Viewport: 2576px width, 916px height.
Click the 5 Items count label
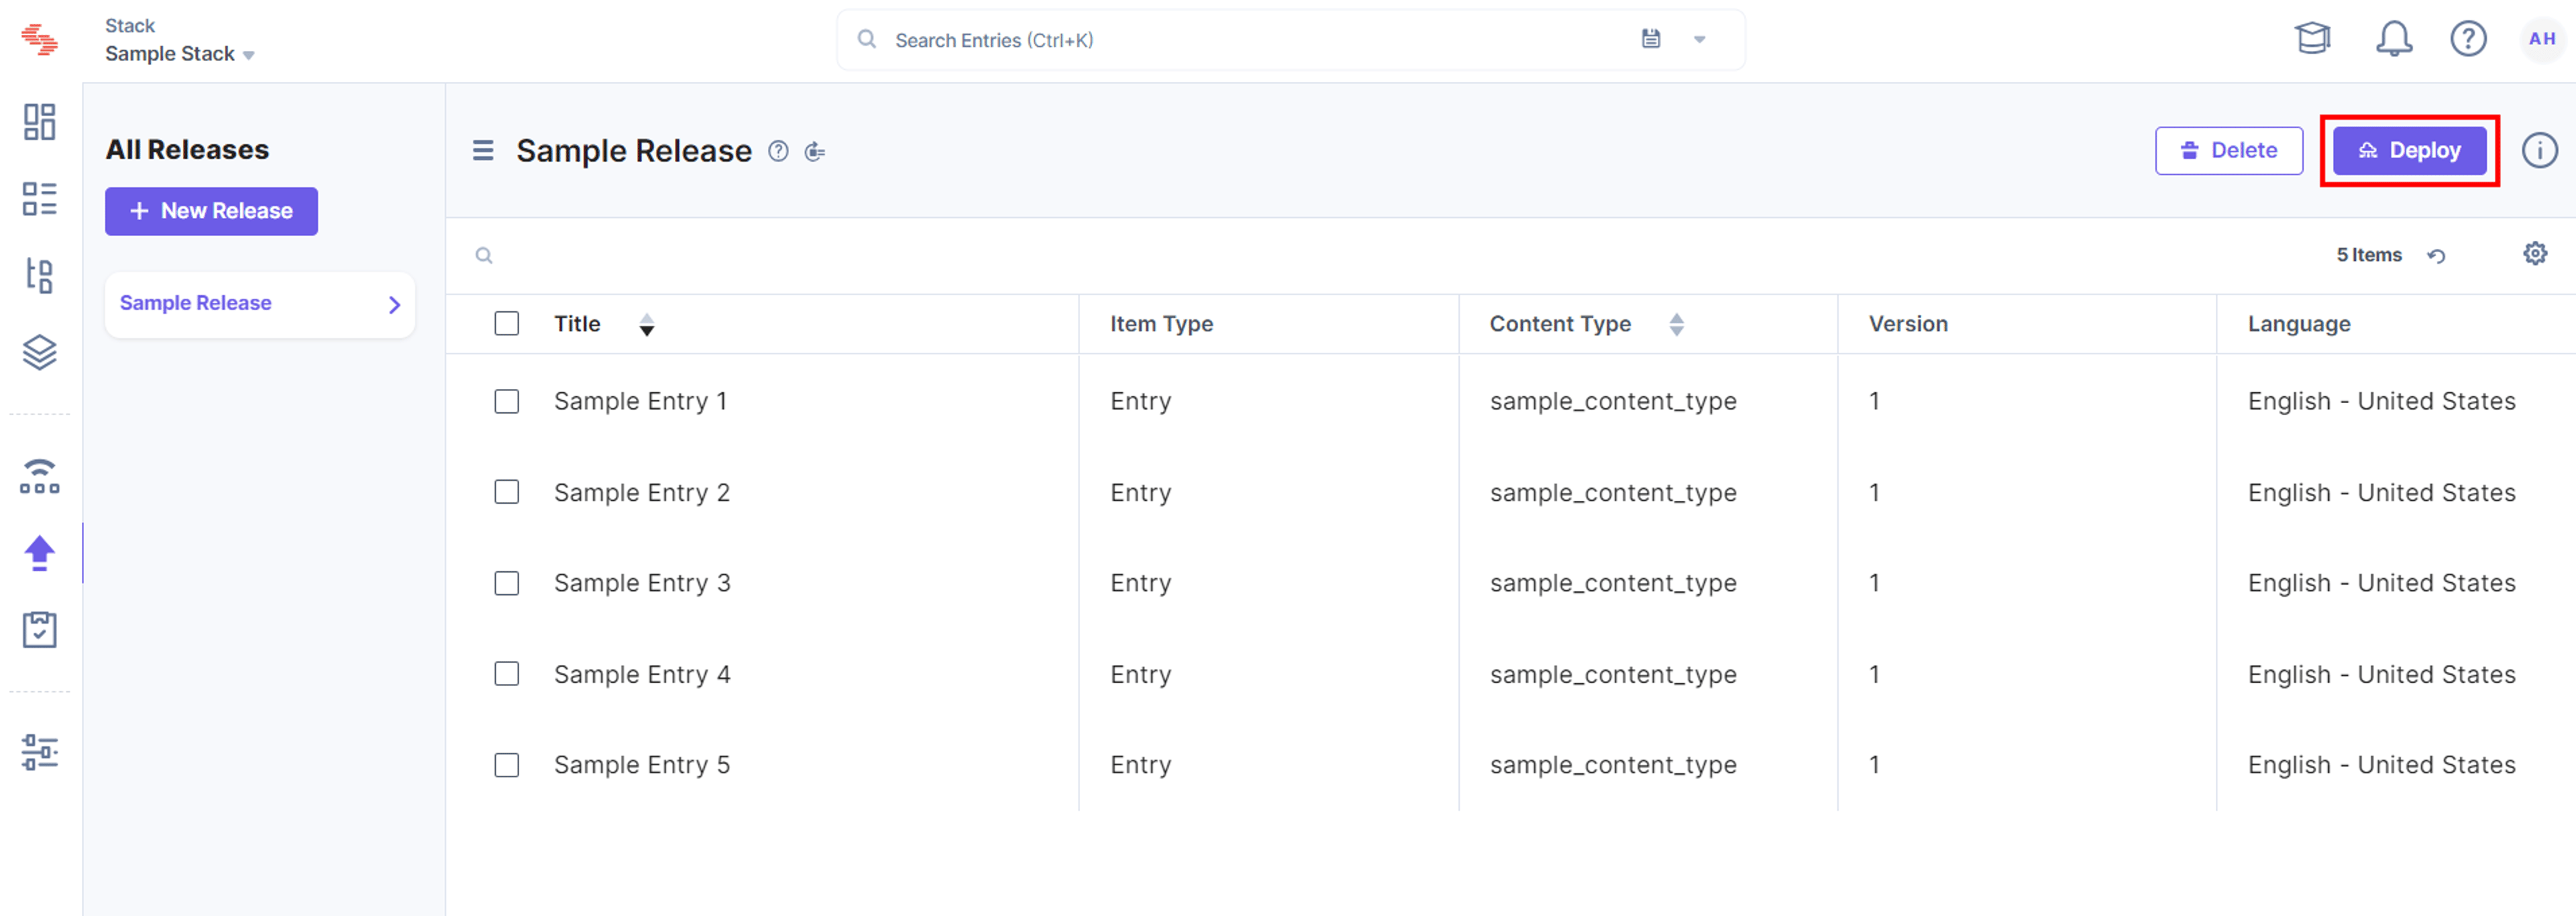2368,255
